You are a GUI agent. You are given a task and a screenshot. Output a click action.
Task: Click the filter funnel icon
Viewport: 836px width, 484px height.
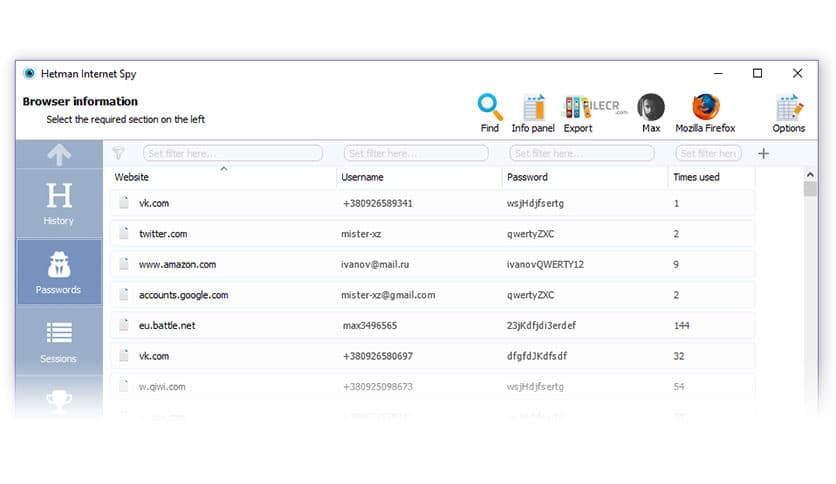[x=118, y=154]
